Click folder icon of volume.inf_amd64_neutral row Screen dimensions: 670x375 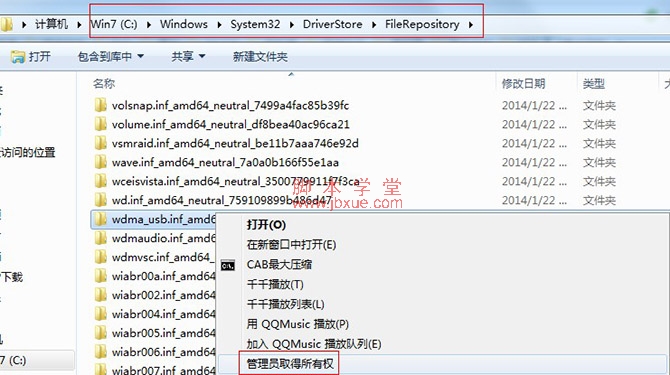[100, 124]
